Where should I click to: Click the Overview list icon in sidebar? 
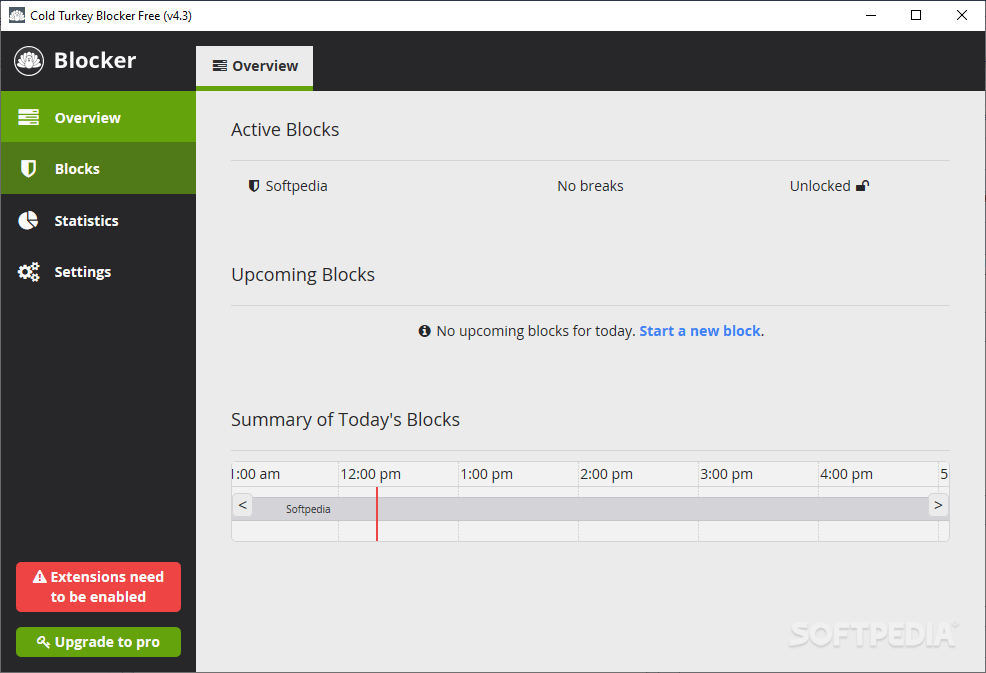28,117
